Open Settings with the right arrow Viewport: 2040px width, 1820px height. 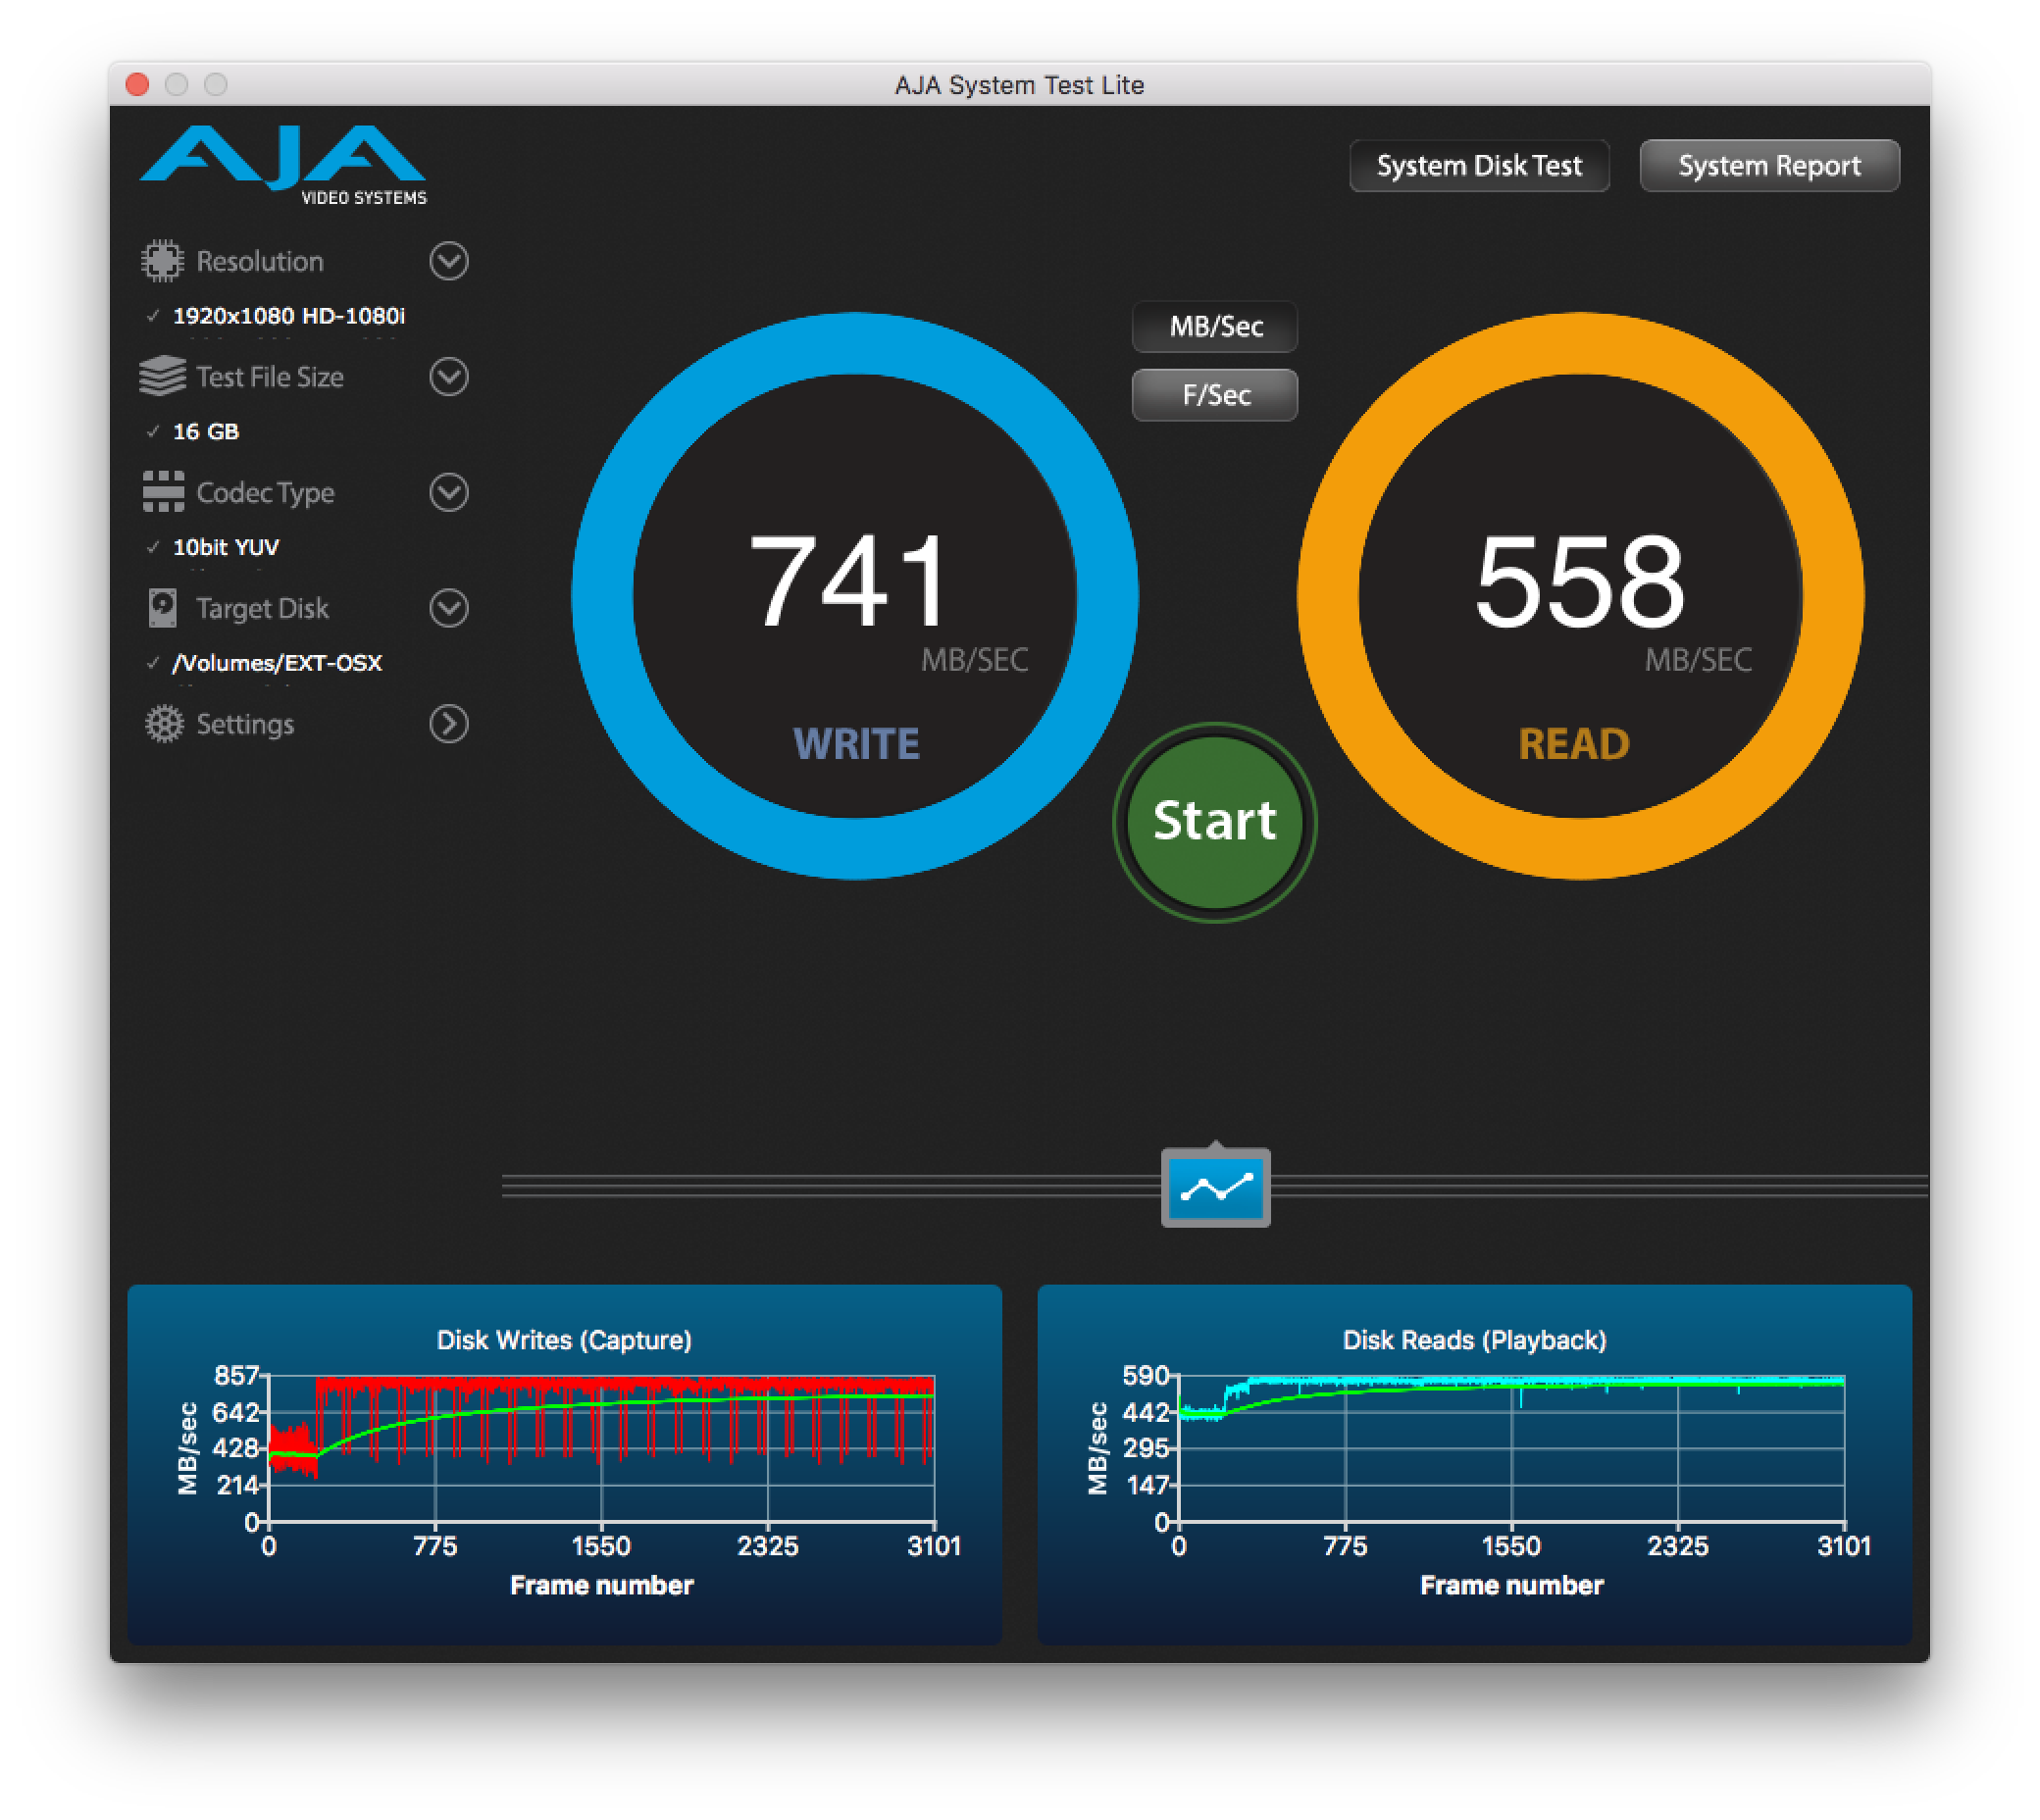pyautogui.click(x=449, y=724)
